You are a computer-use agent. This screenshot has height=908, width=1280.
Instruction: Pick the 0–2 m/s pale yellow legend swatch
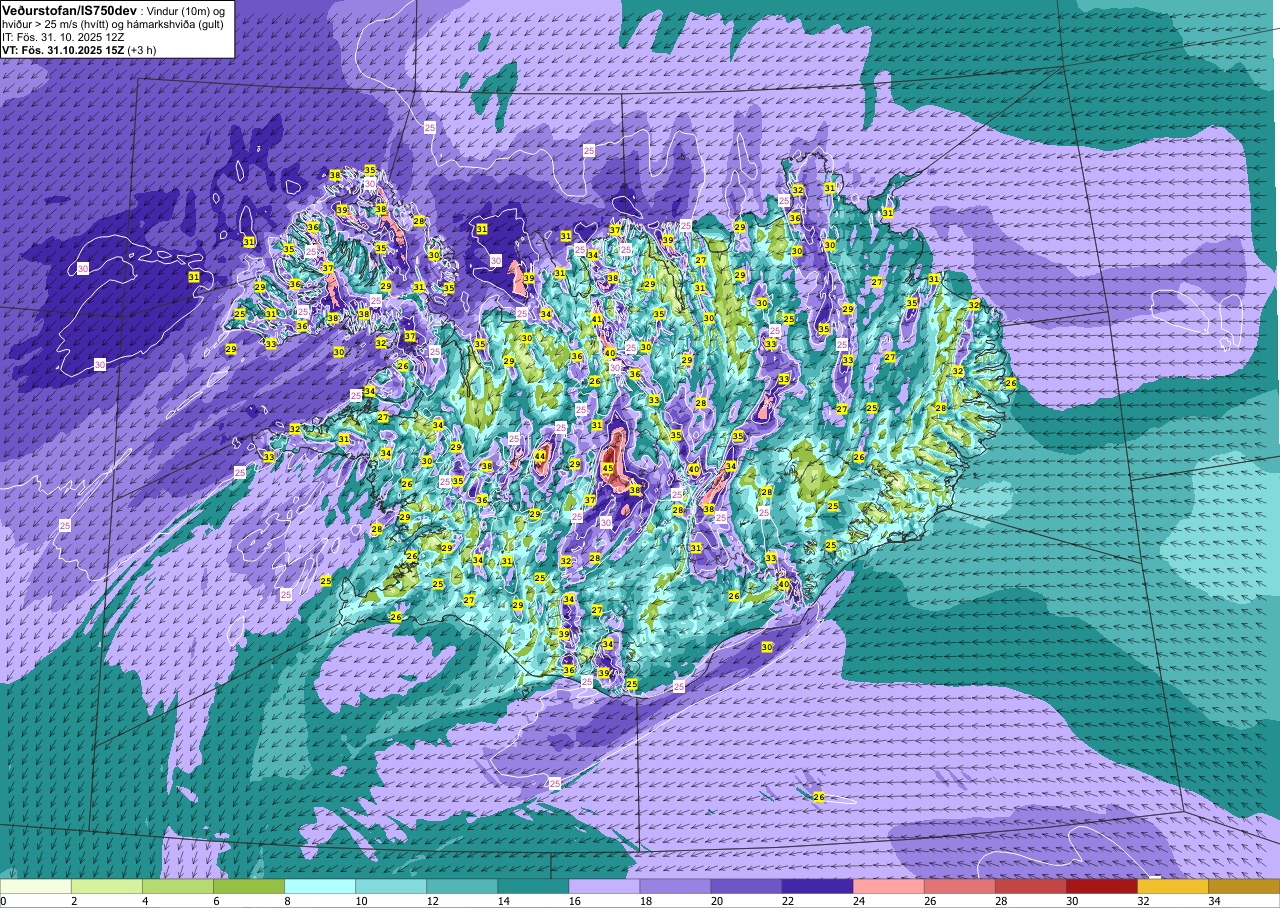(x=36, y=886)
